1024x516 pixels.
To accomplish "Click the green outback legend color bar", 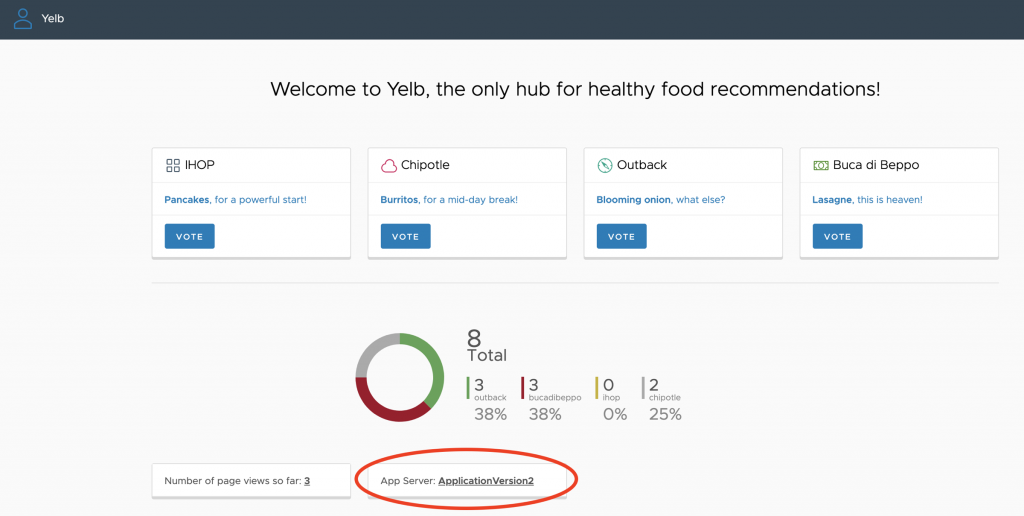I will 468,388.
